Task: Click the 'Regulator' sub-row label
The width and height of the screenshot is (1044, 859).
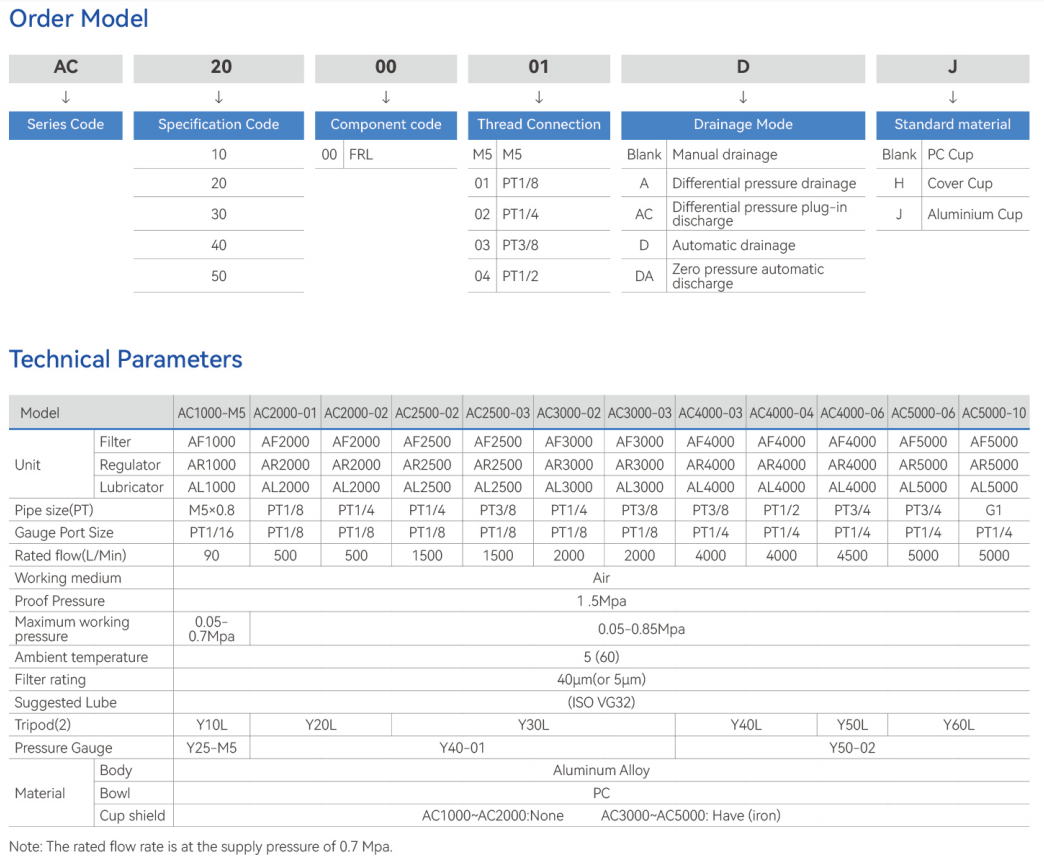Action: point(130,465)
